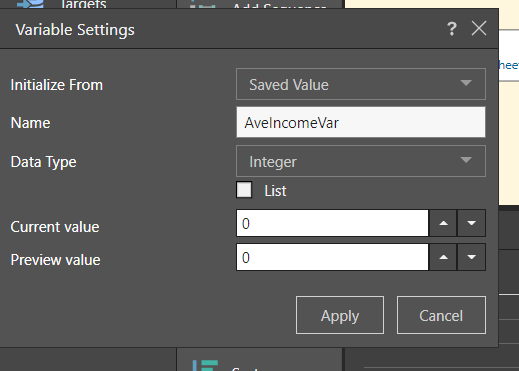The width and height of the screenshot is (519, 371).
Task: Close the Variable Settings dialog
Action: pyautogui.click(x=479, y=28)
